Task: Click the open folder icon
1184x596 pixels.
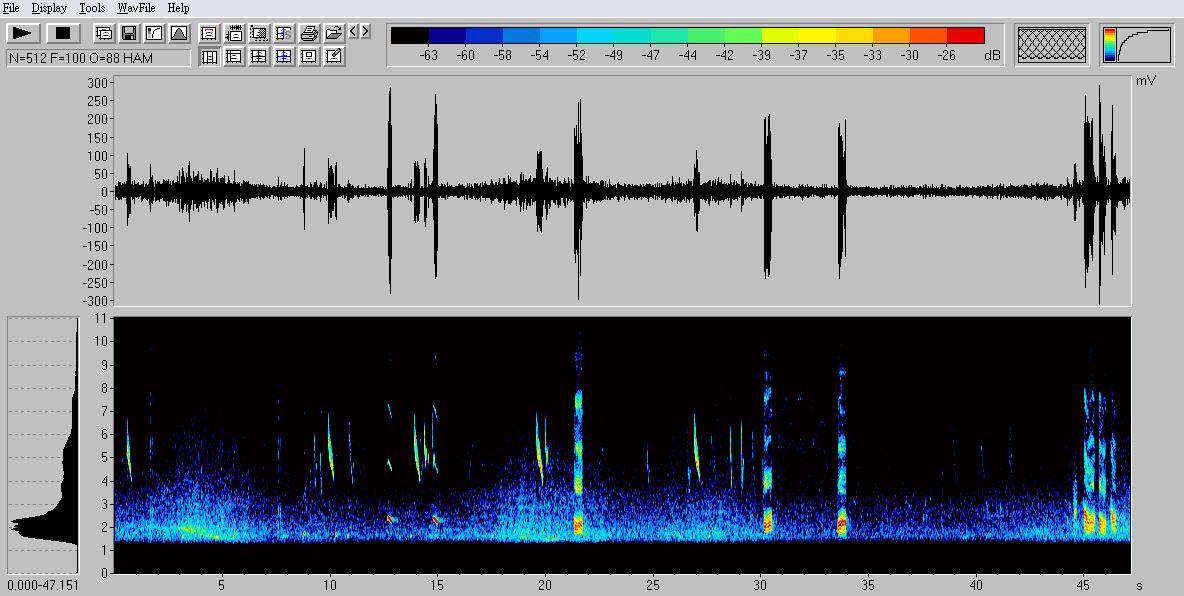Action: coord(334,33)
